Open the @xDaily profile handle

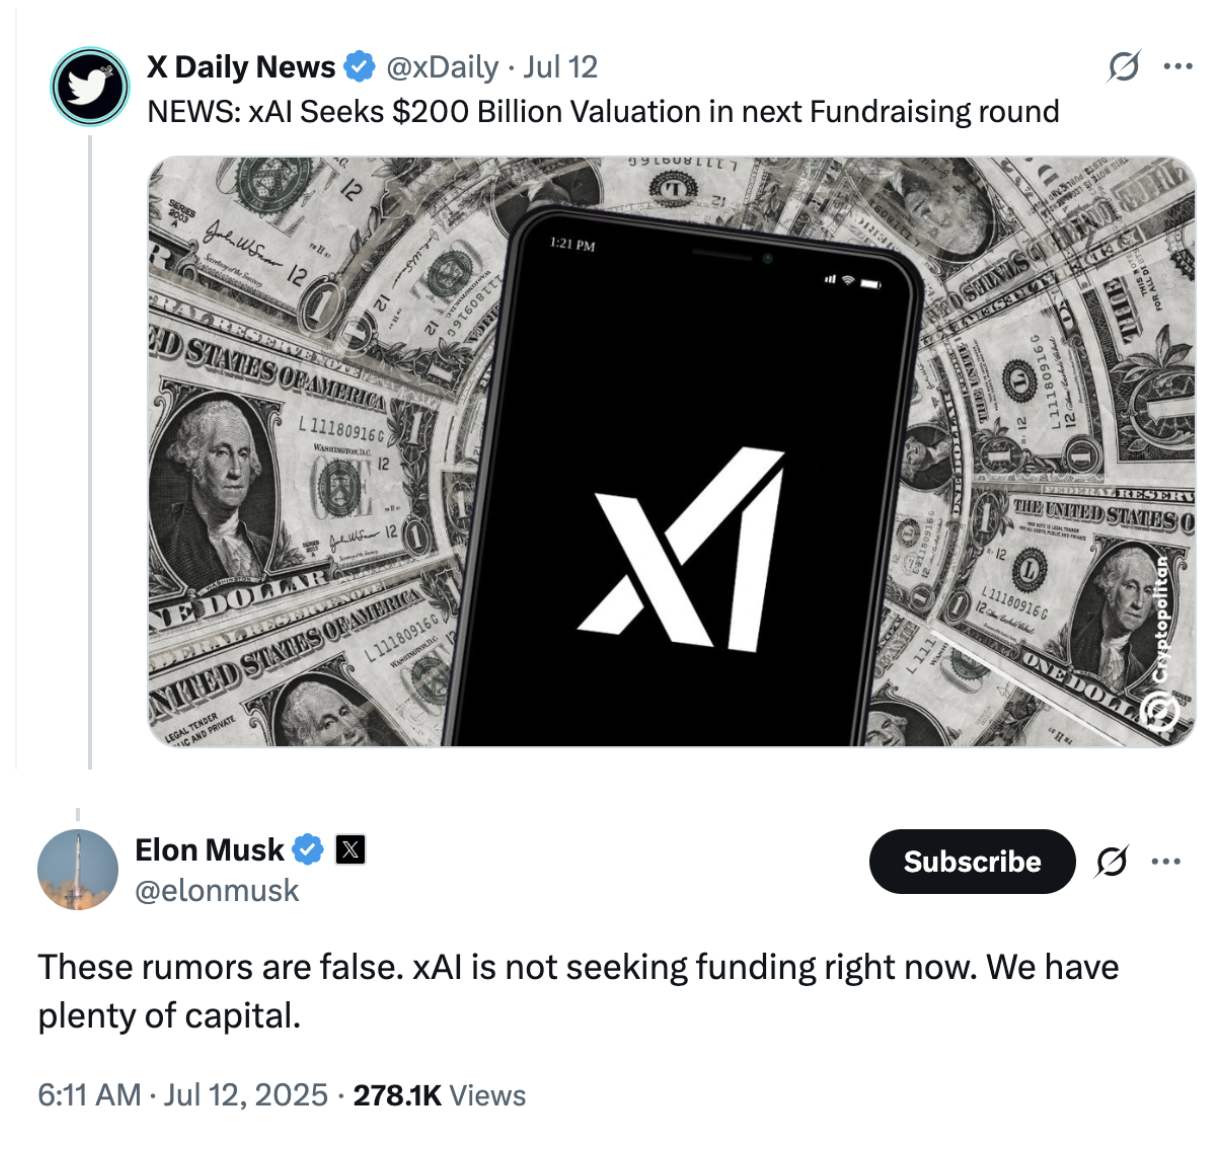point(441,66)
